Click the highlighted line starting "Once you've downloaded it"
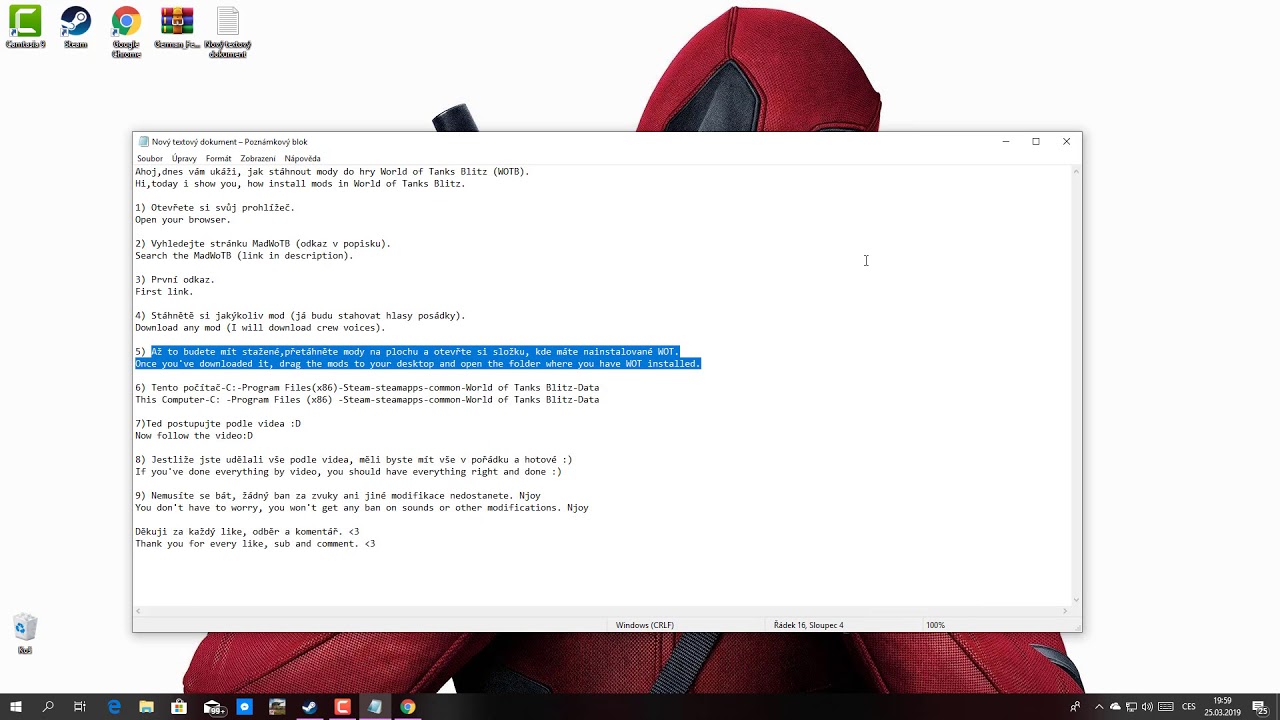 click(x=418, y=364)
